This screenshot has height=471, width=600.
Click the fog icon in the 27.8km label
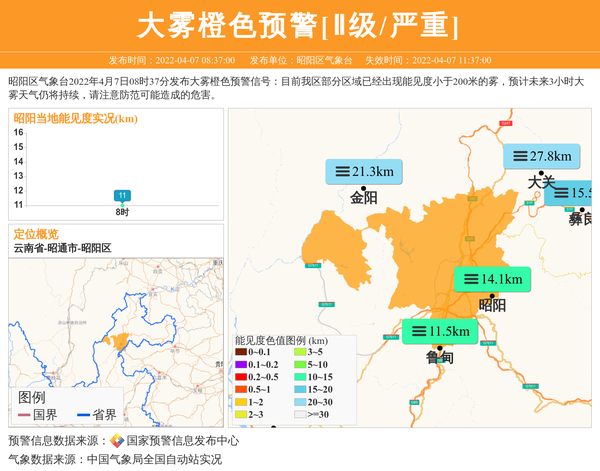[x=520, y=156]
